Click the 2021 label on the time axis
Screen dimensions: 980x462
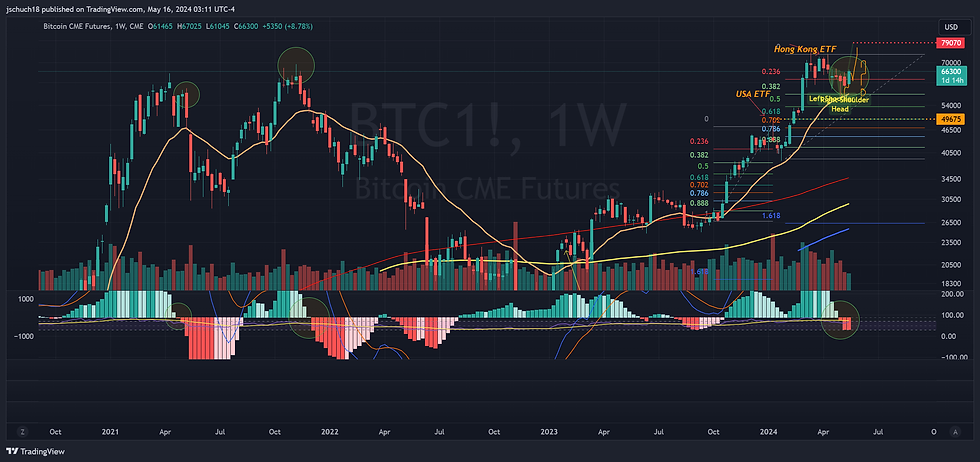110,432
